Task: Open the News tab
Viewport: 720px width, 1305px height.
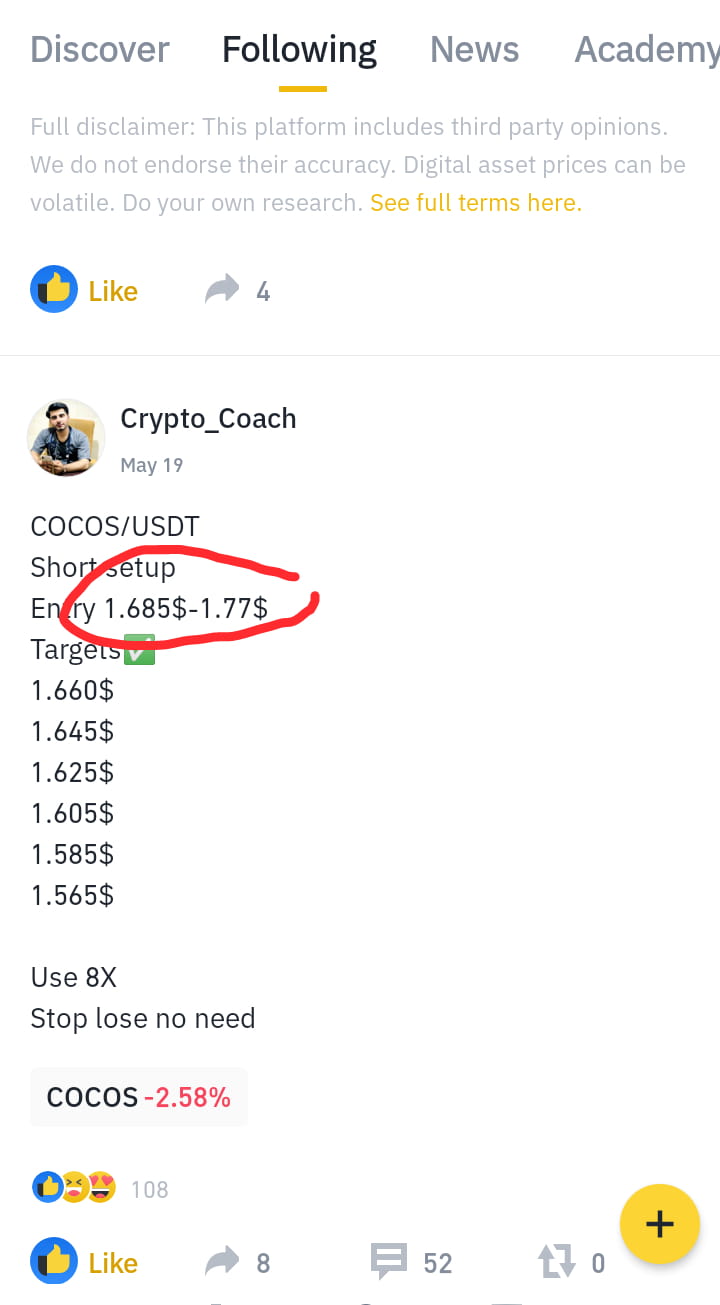Action: tap(474, 49)
